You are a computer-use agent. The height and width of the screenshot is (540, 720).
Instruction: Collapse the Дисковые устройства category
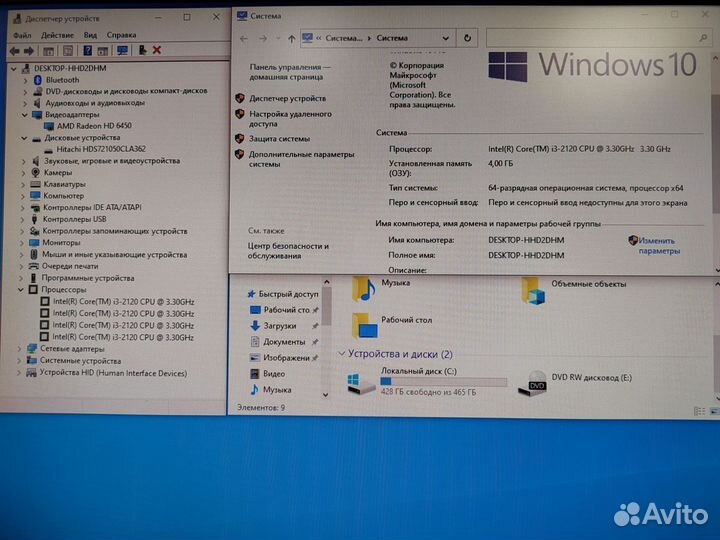click(24, 138)
